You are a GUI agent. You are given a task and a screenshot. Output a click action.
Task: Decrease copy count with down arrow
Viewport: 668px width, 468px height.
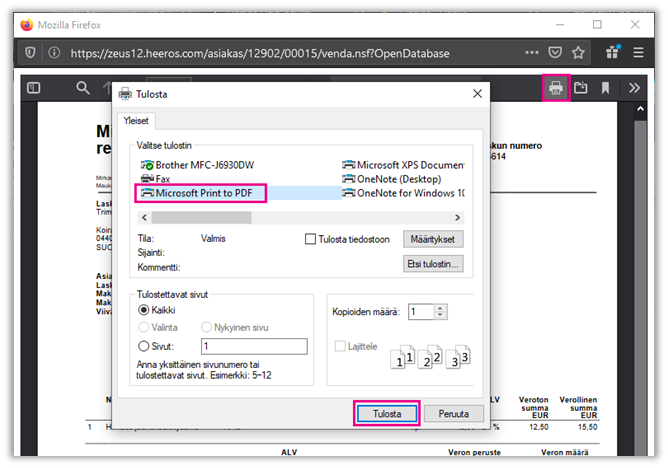[441, 316]
